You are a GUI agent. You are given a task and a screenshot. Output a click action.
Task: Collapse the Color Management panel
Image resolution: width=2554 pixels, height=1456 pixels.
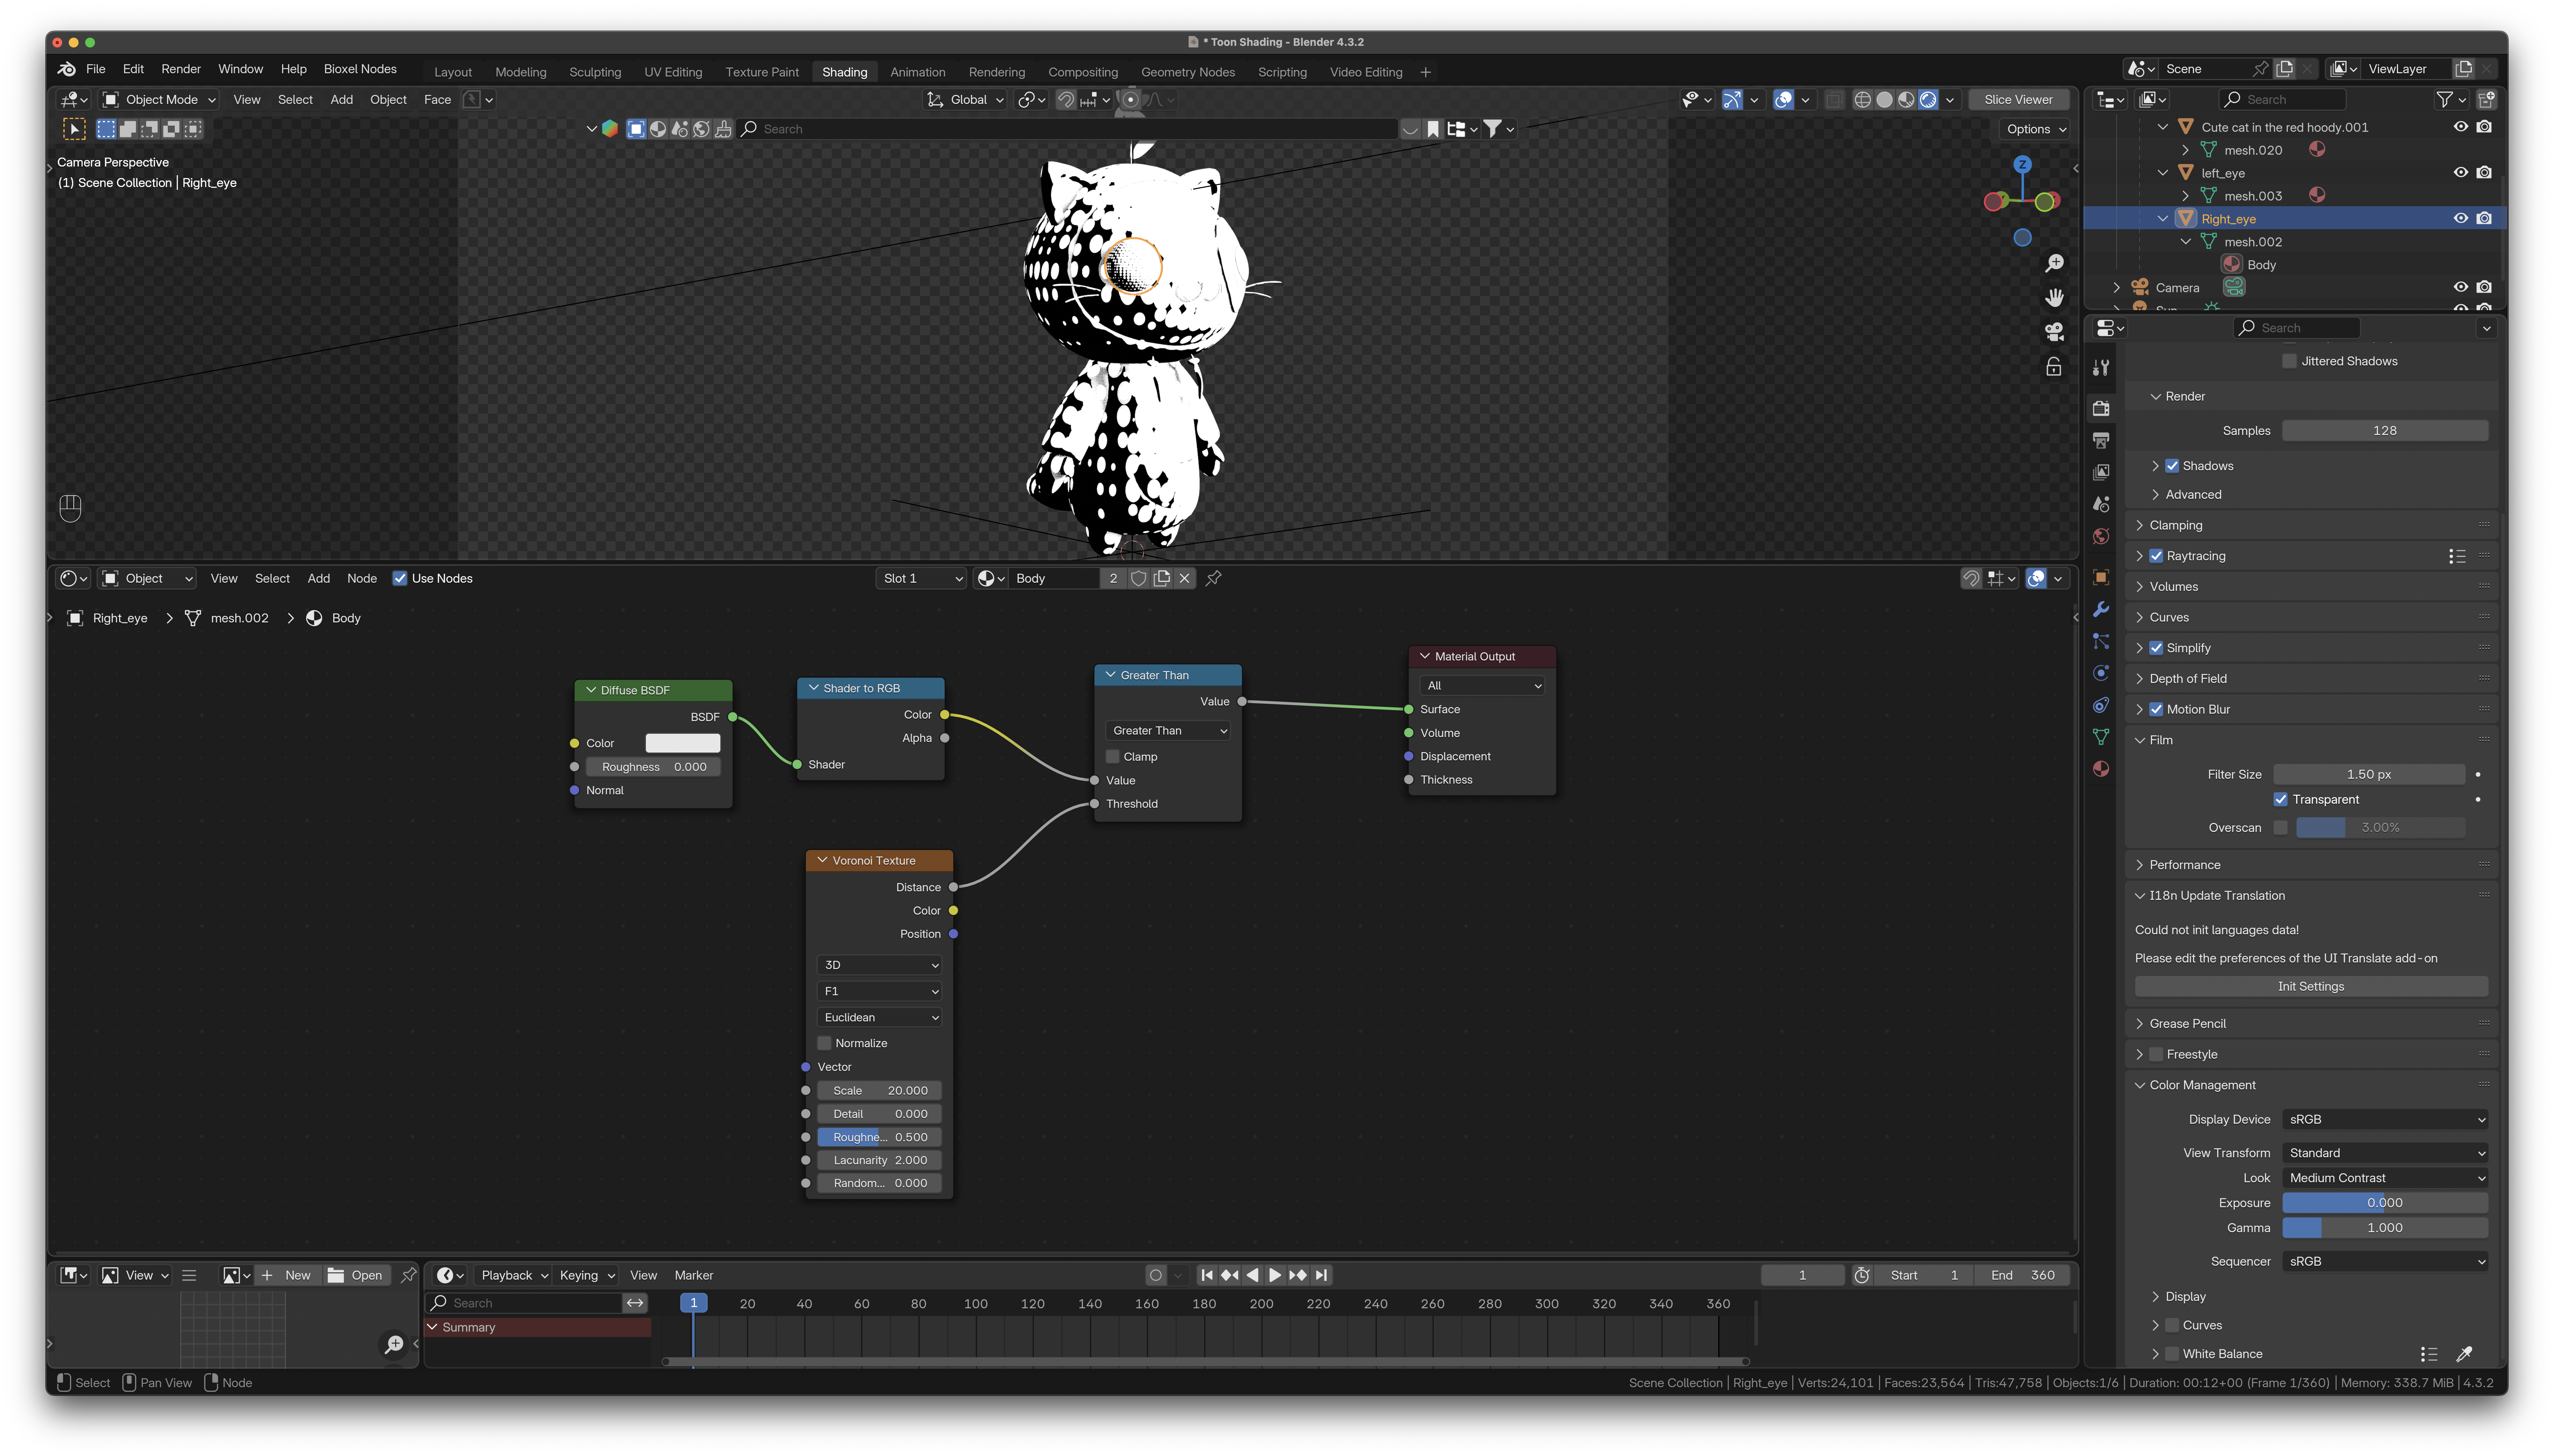[2202, 1085]
